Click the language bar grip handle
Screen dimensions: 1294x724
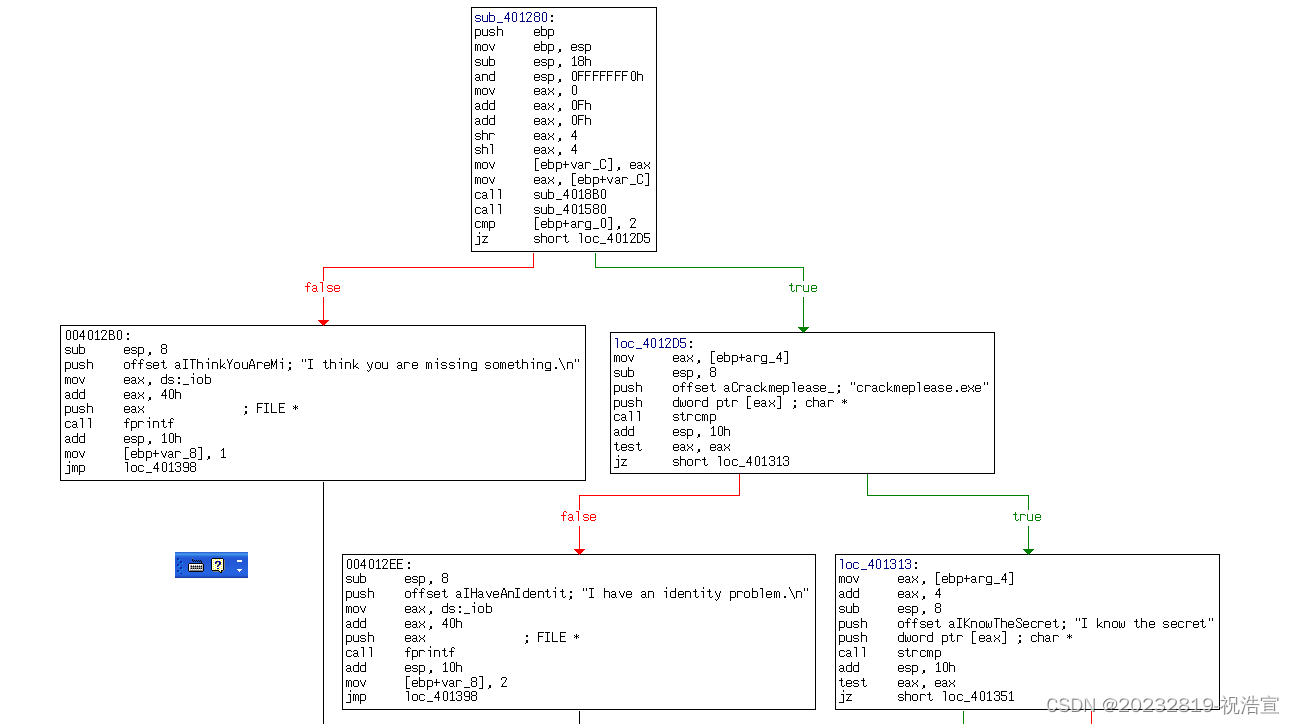(x=180, y=565)
